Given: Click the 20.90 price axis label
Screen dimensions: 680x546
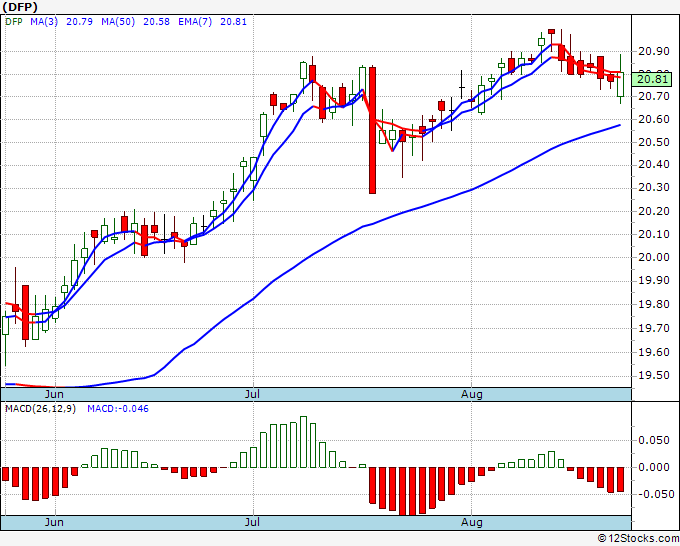Looking at the screenshot, I should pos(654,51).
